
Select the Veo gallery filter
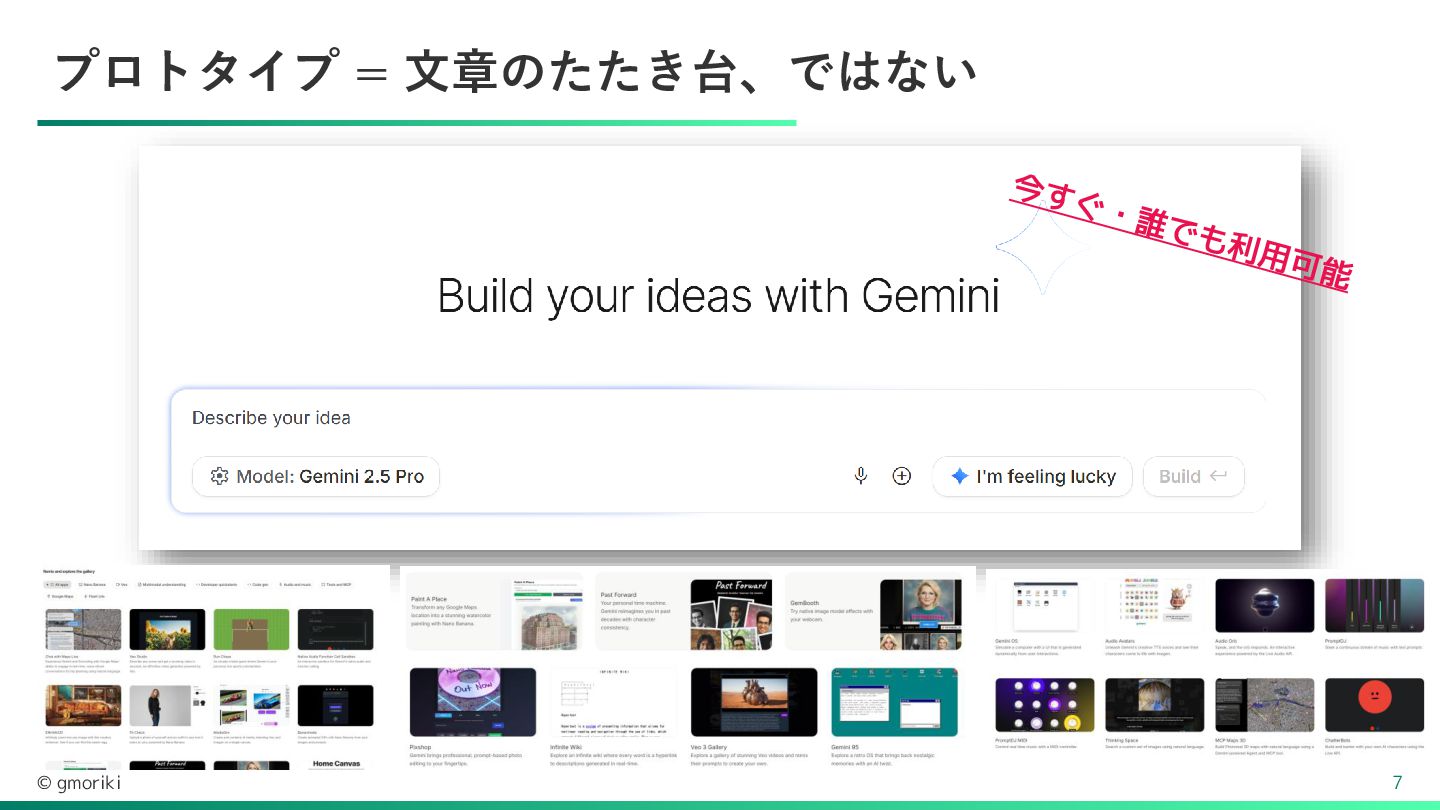[x=121, y=584]
